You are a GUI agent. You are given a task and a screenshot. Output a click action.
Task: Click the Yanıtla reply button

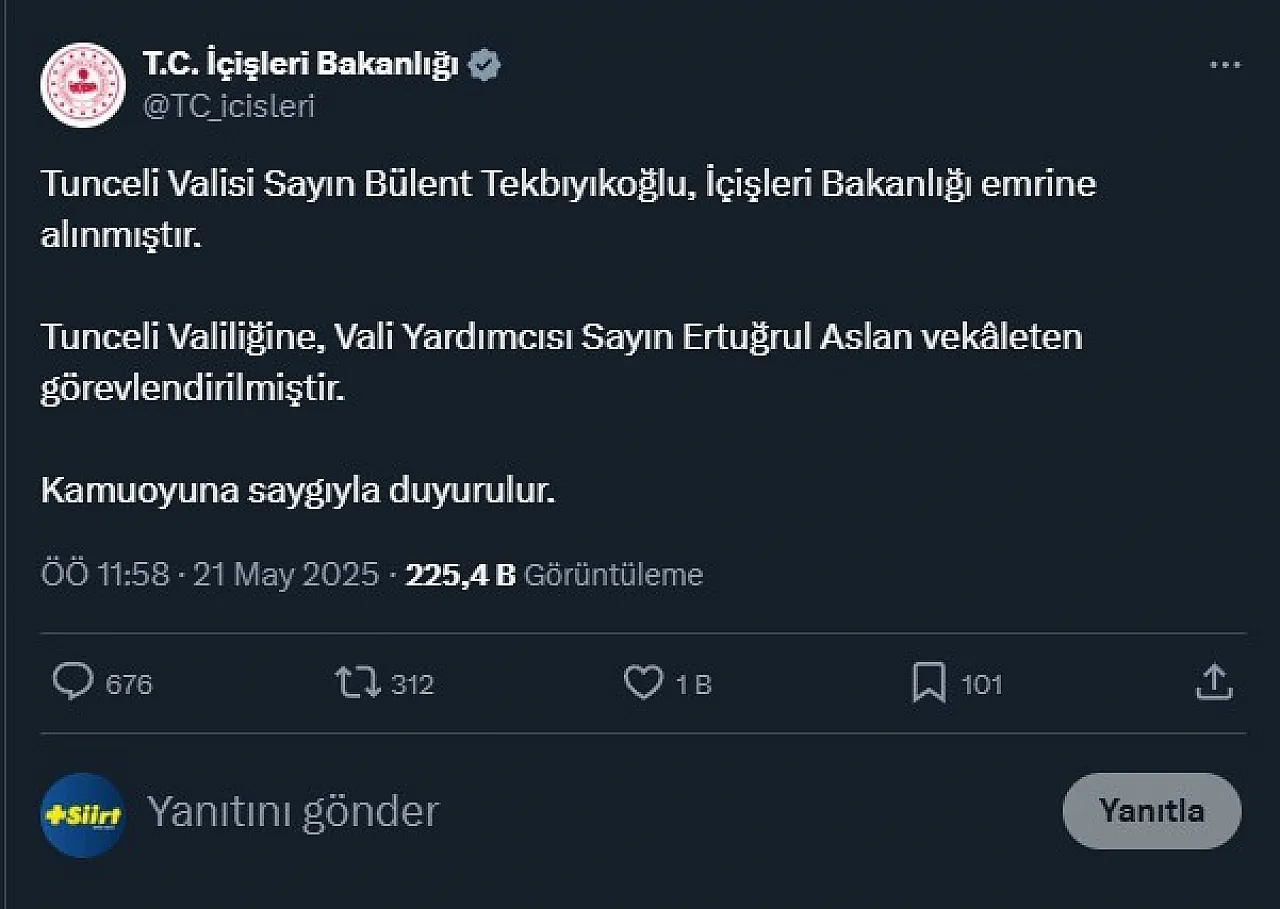1152,810
